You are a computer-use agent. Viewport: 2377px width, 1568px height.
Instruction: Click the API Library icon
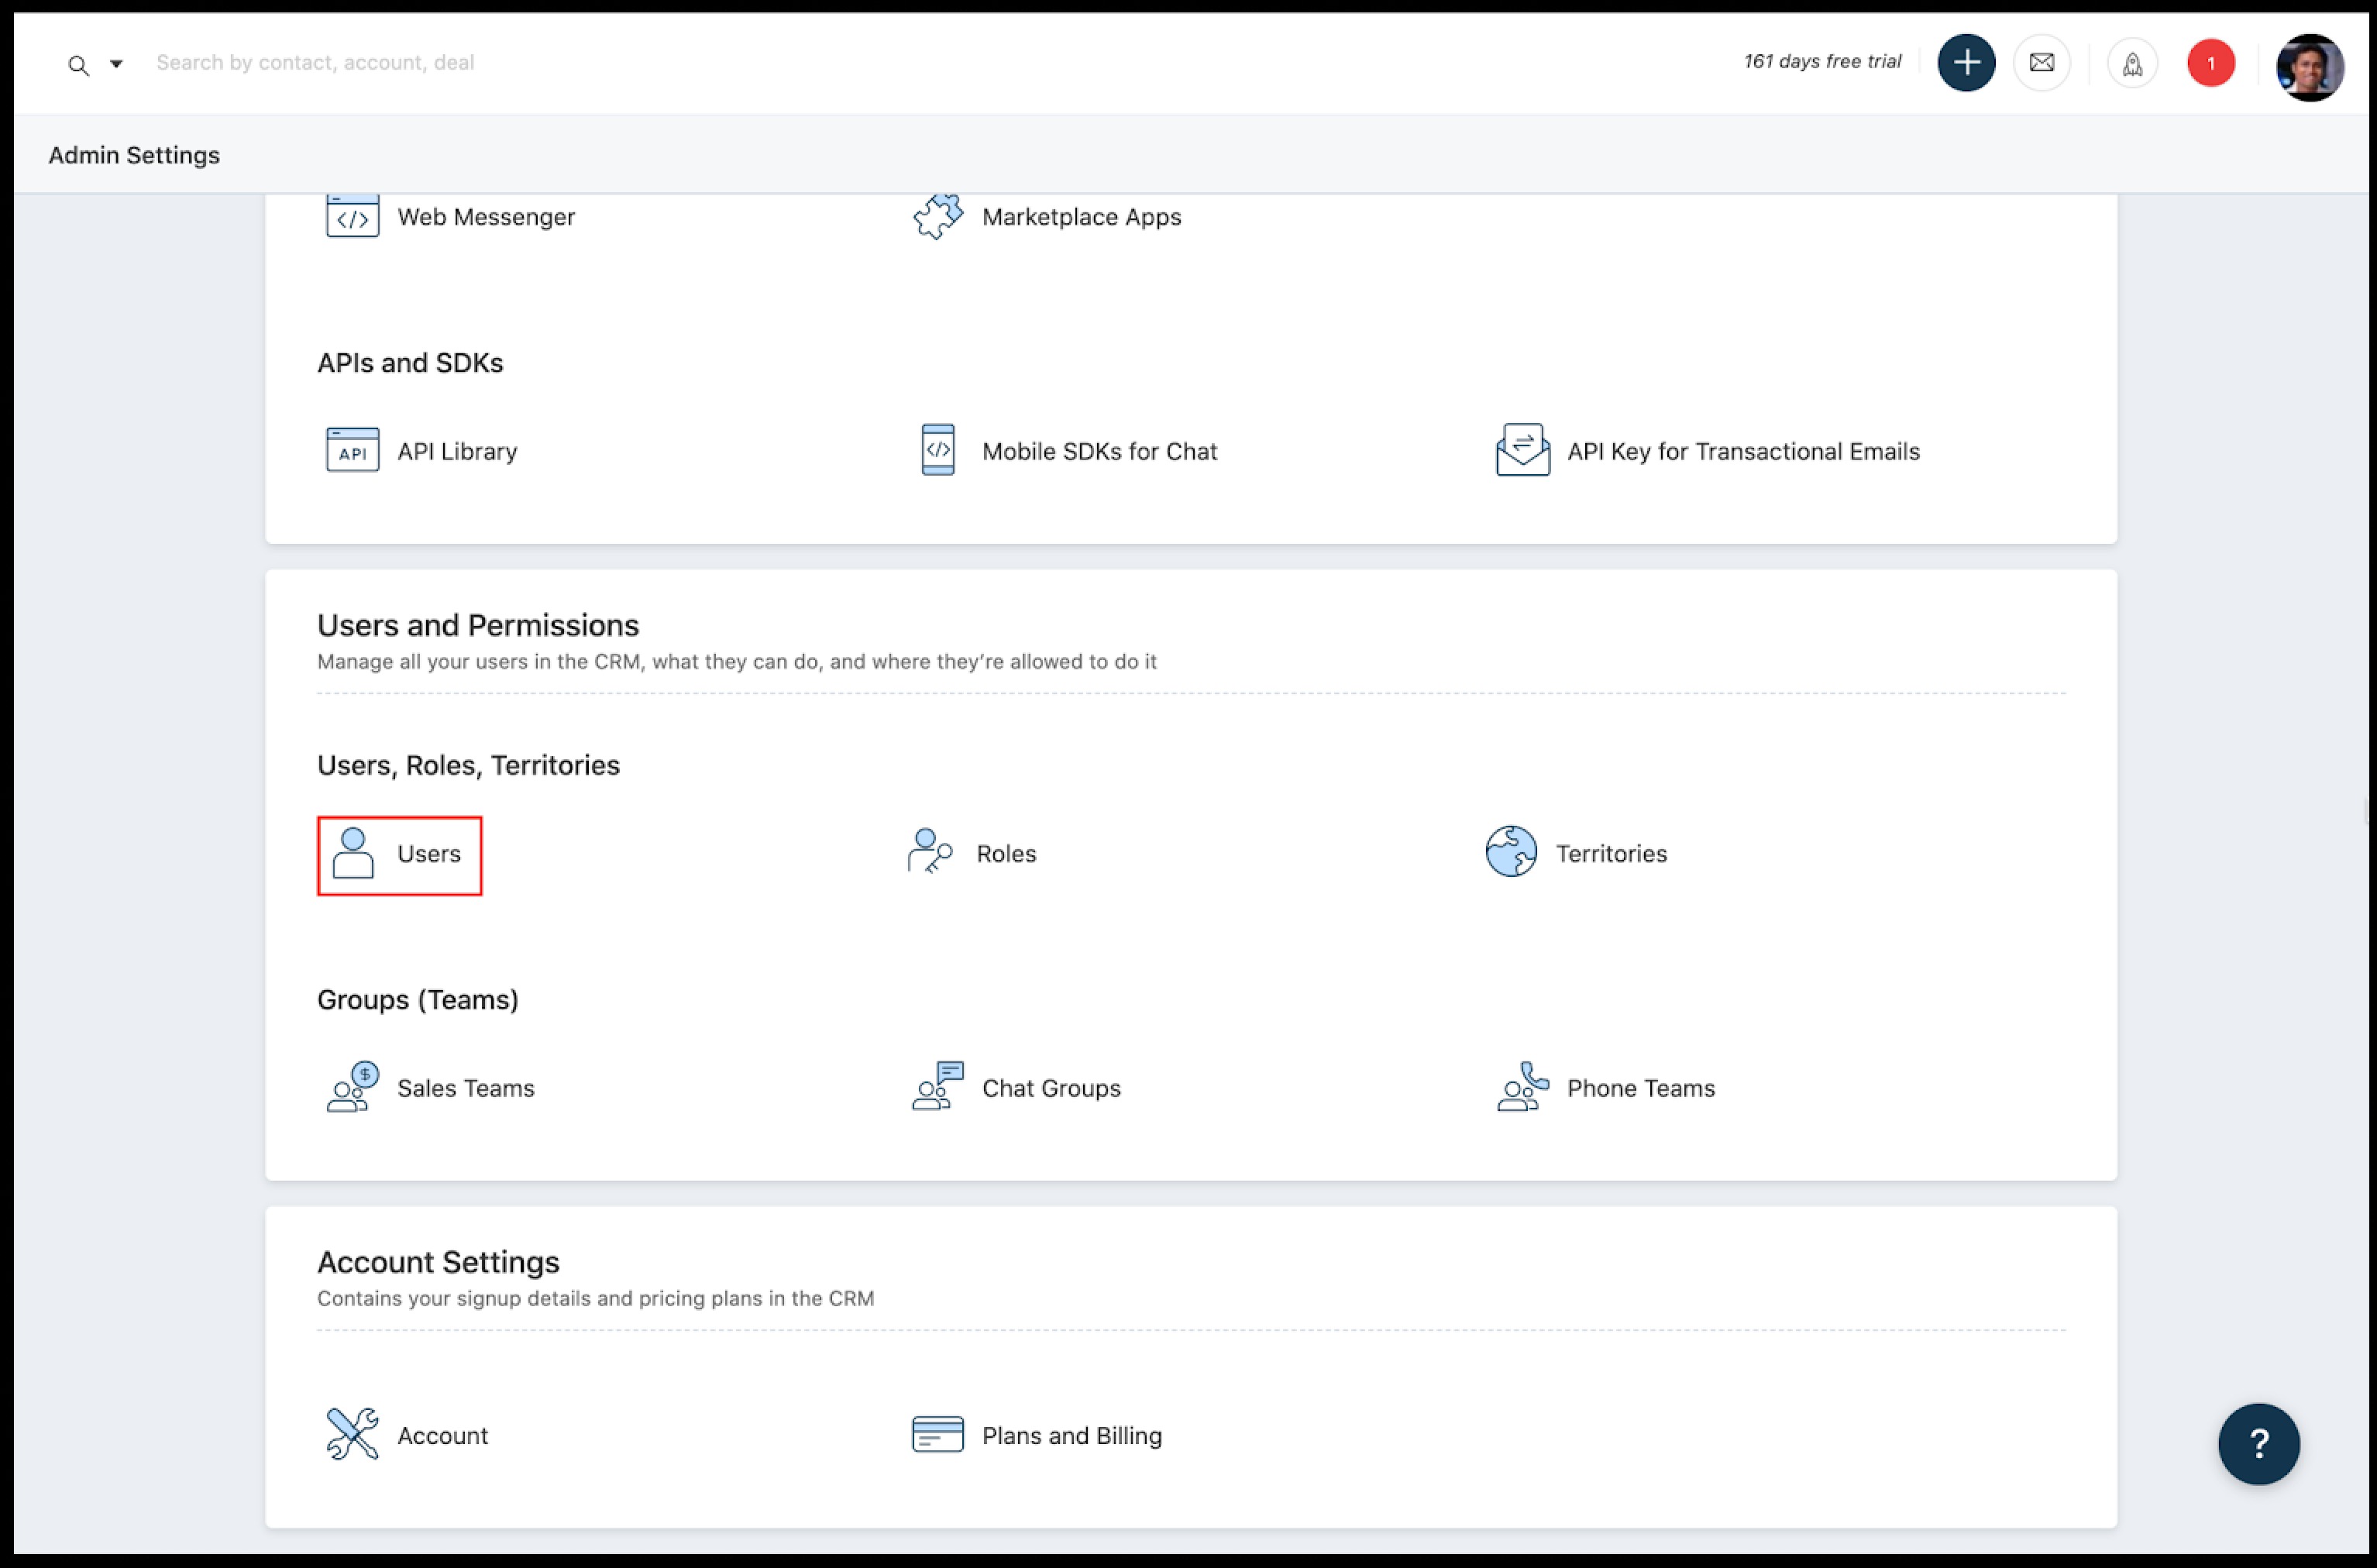[x=352, y=450]
